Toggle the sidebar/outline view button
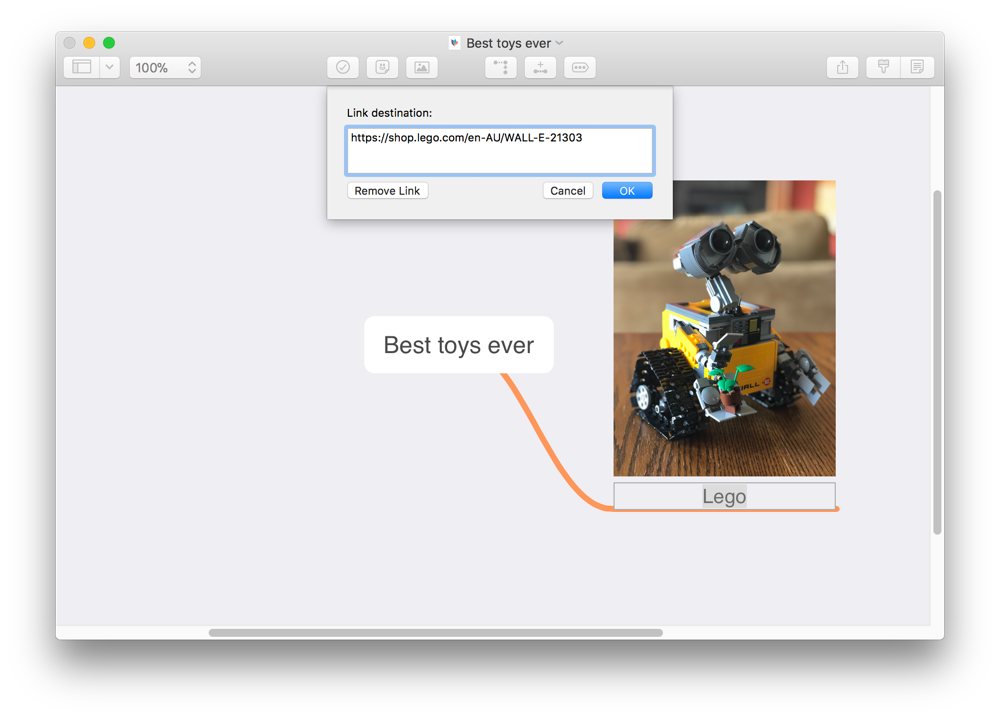 [82, 67]
